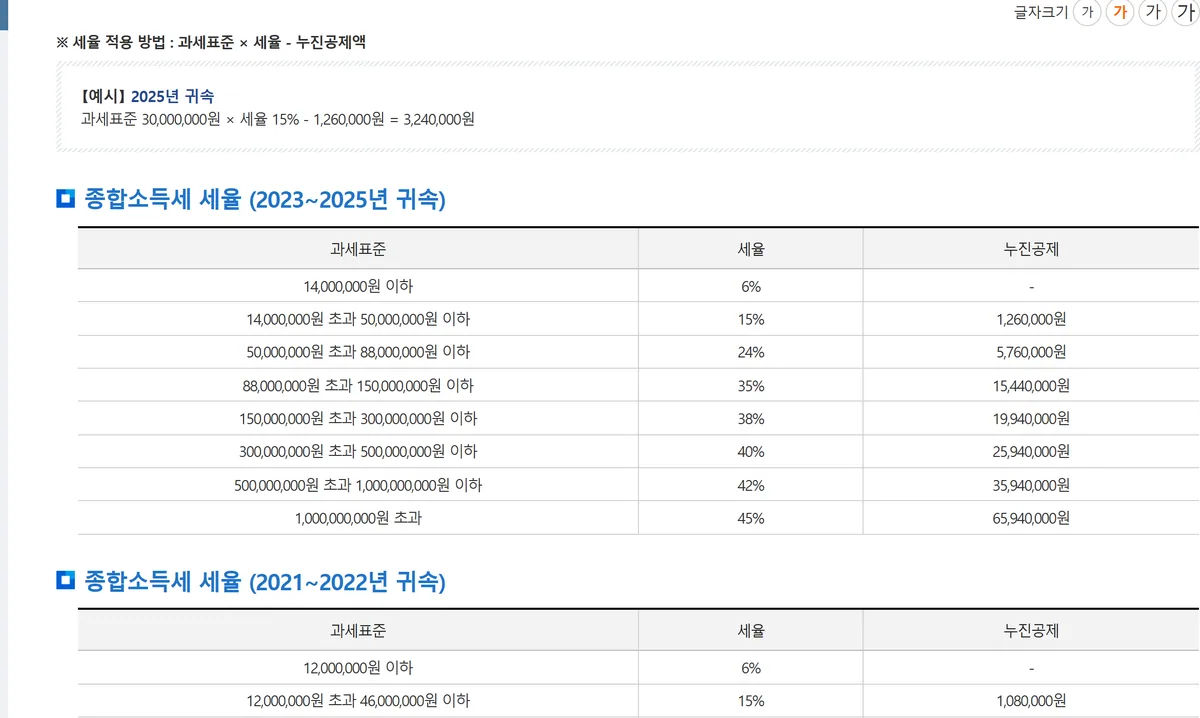Select the largest 가 font size button
This screenshot has width=1200, height=718.
coord(1185,13)
